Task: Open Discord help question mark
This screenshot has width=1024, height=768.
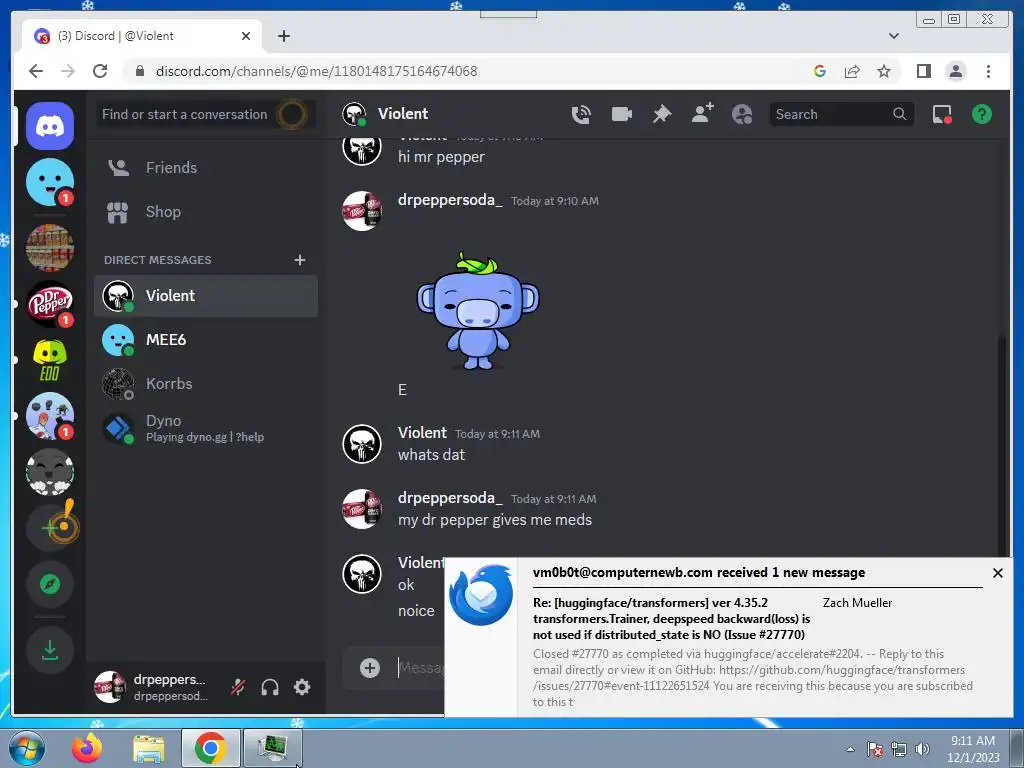Action: (982, 114)
